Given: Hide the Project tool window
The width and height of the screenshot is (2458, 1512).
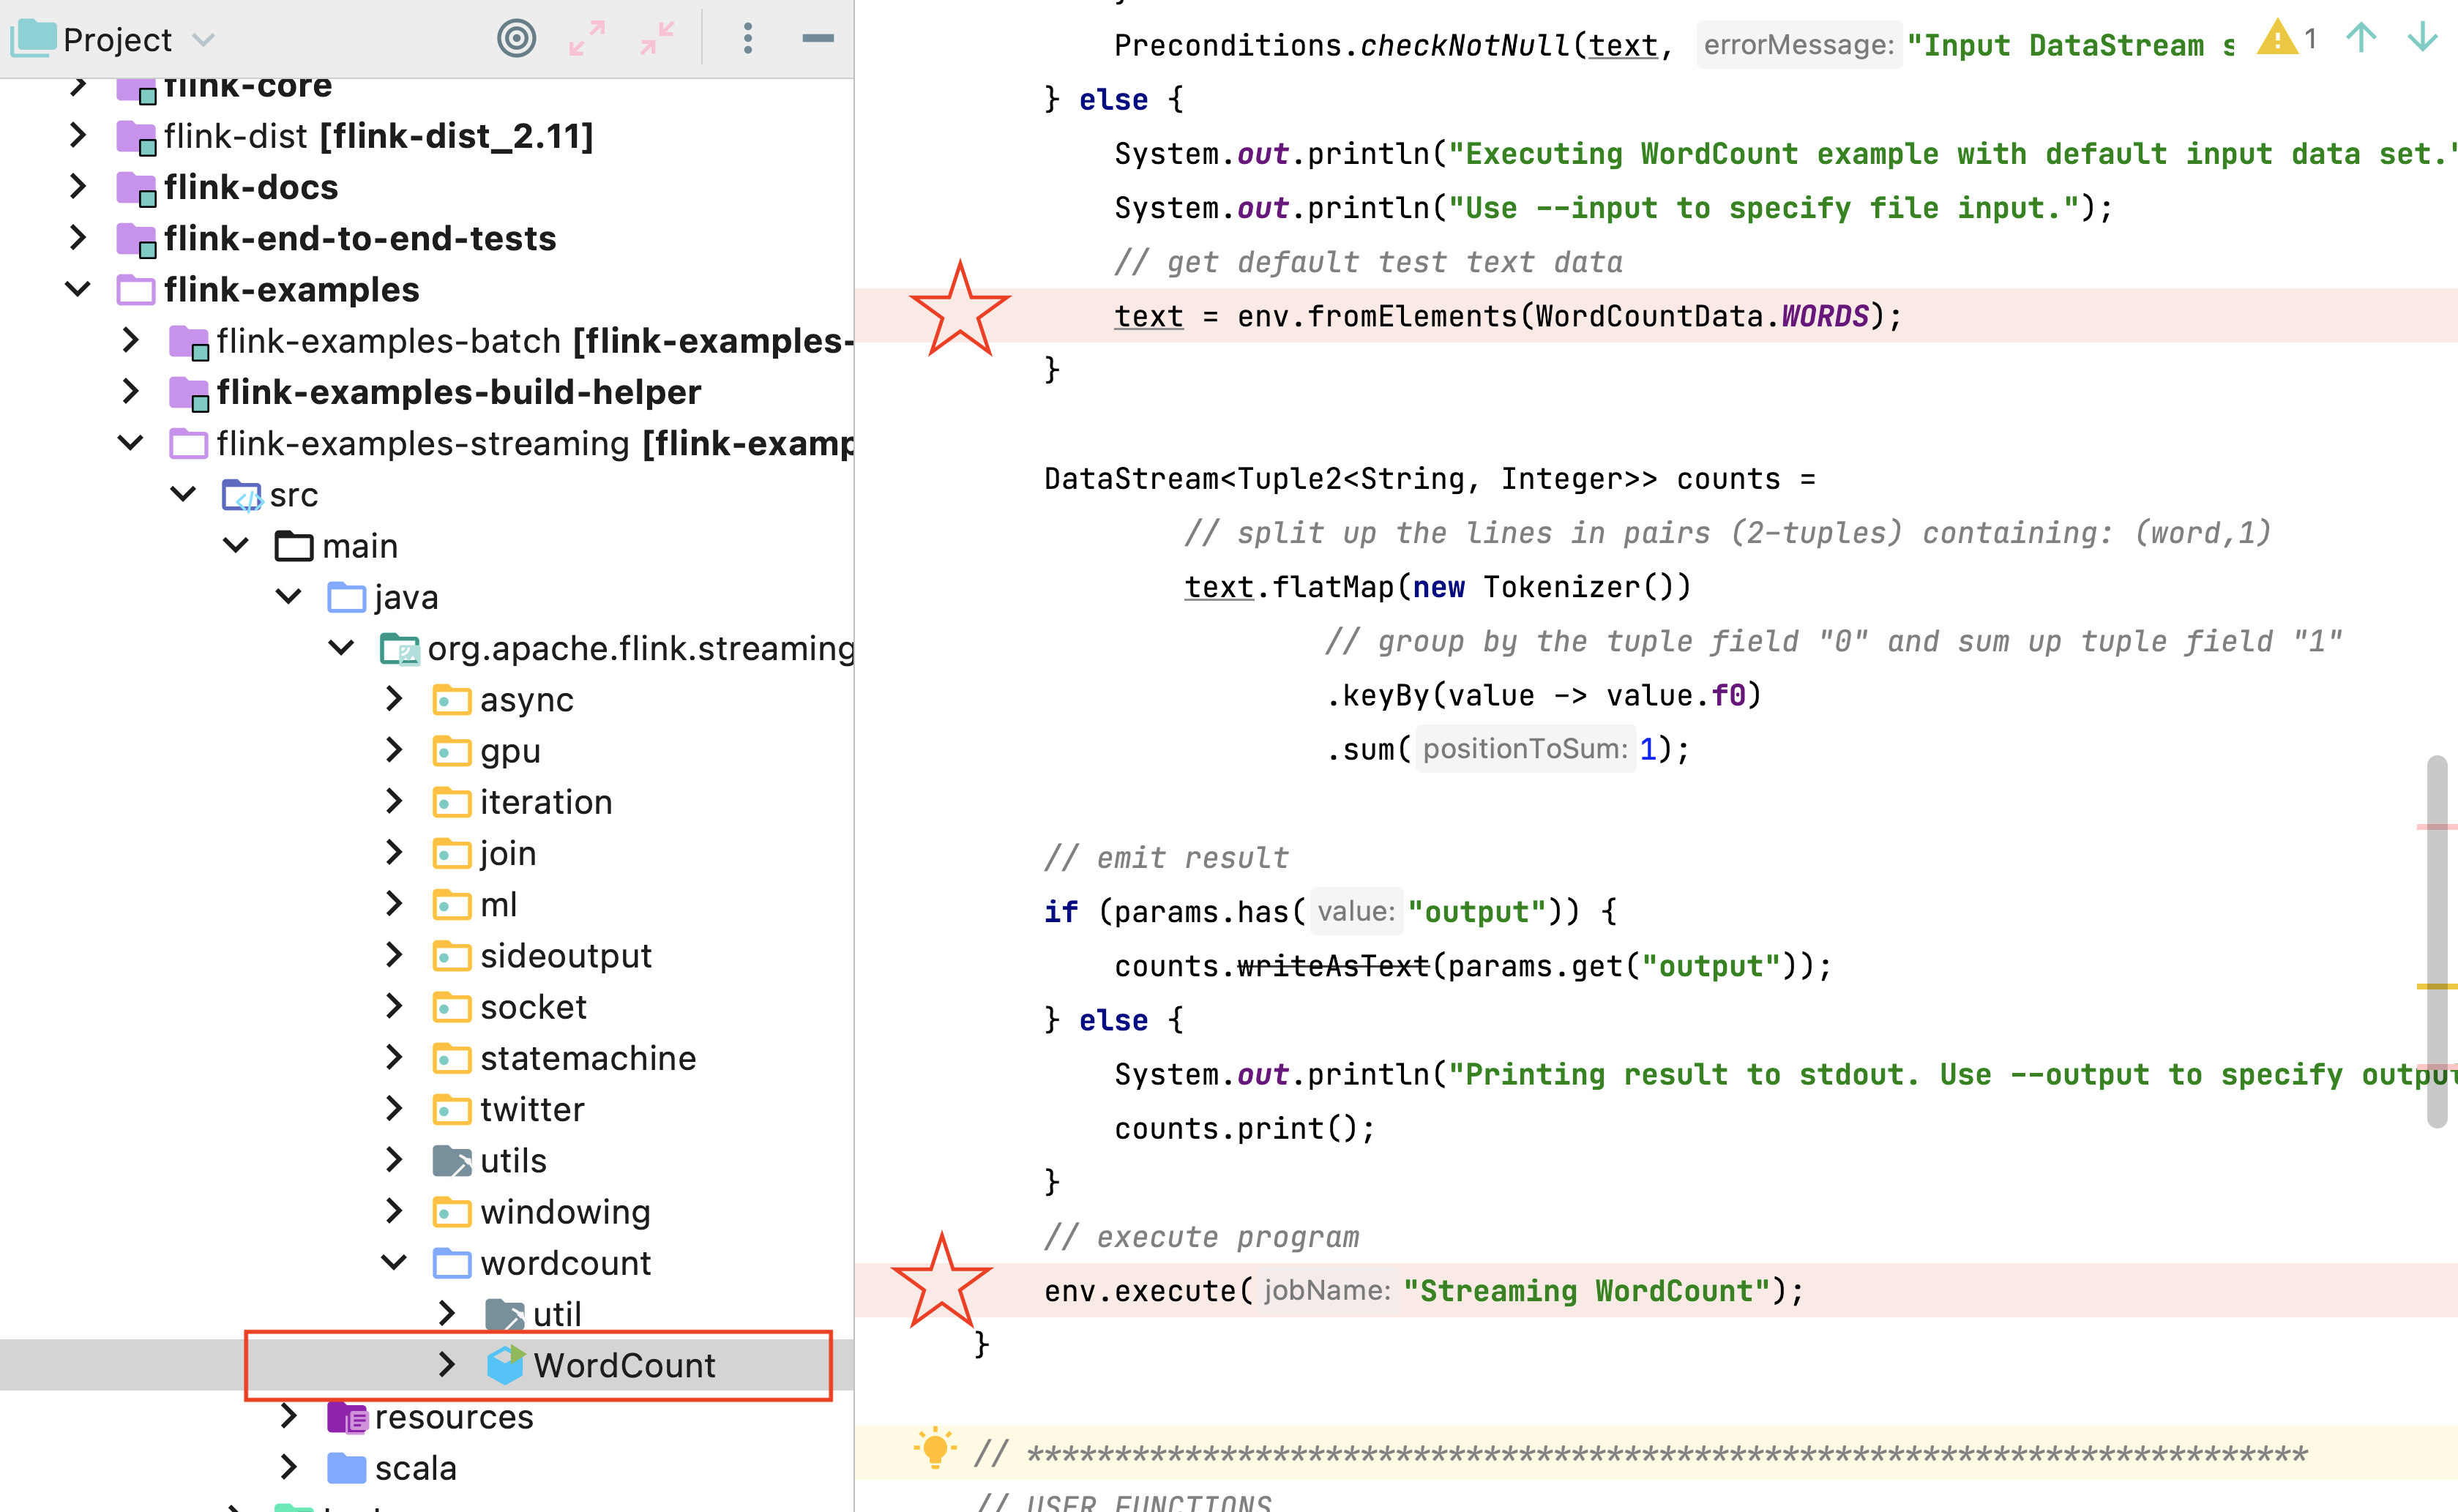Looking at the screenshot, I should click(817, 39).
